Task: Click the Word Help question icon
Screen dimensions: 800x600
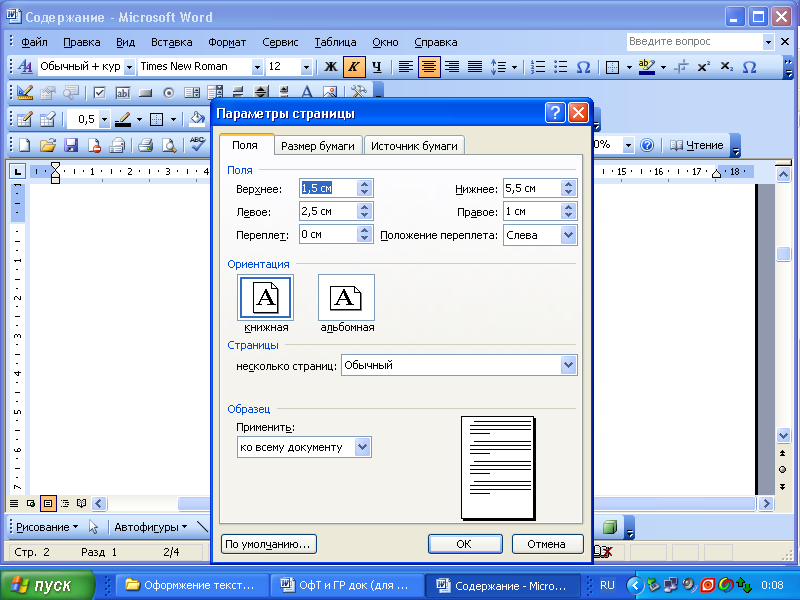Action: (647, 145)
